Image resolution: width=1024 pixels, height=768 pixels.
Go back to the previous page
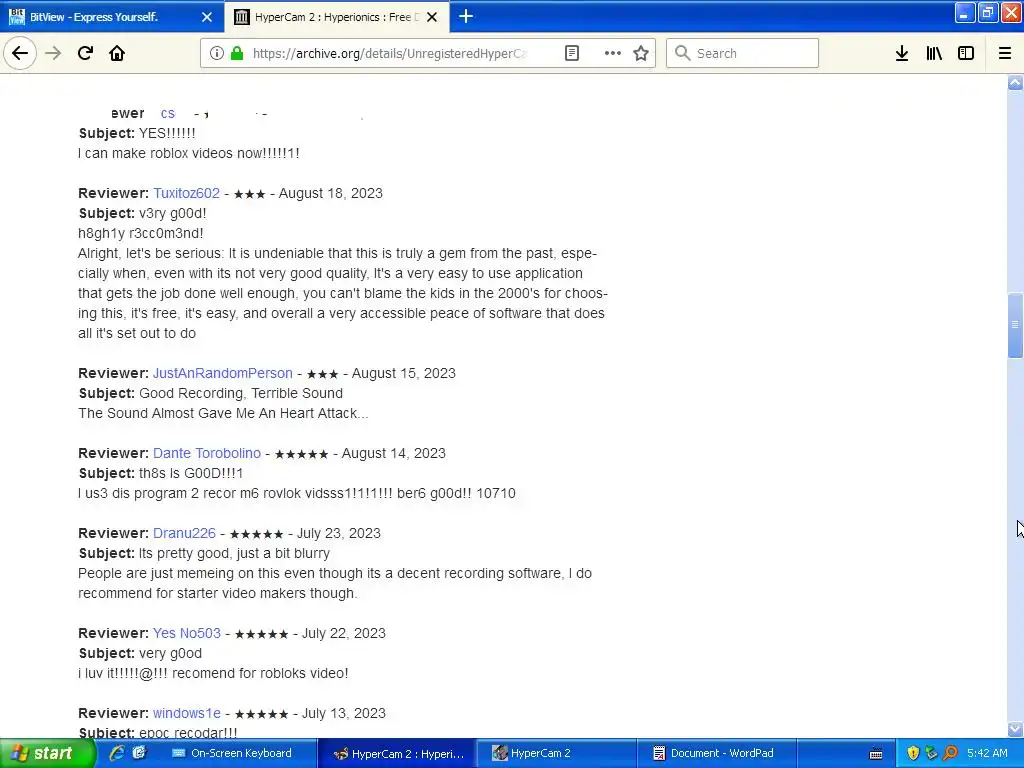(20, 53)
